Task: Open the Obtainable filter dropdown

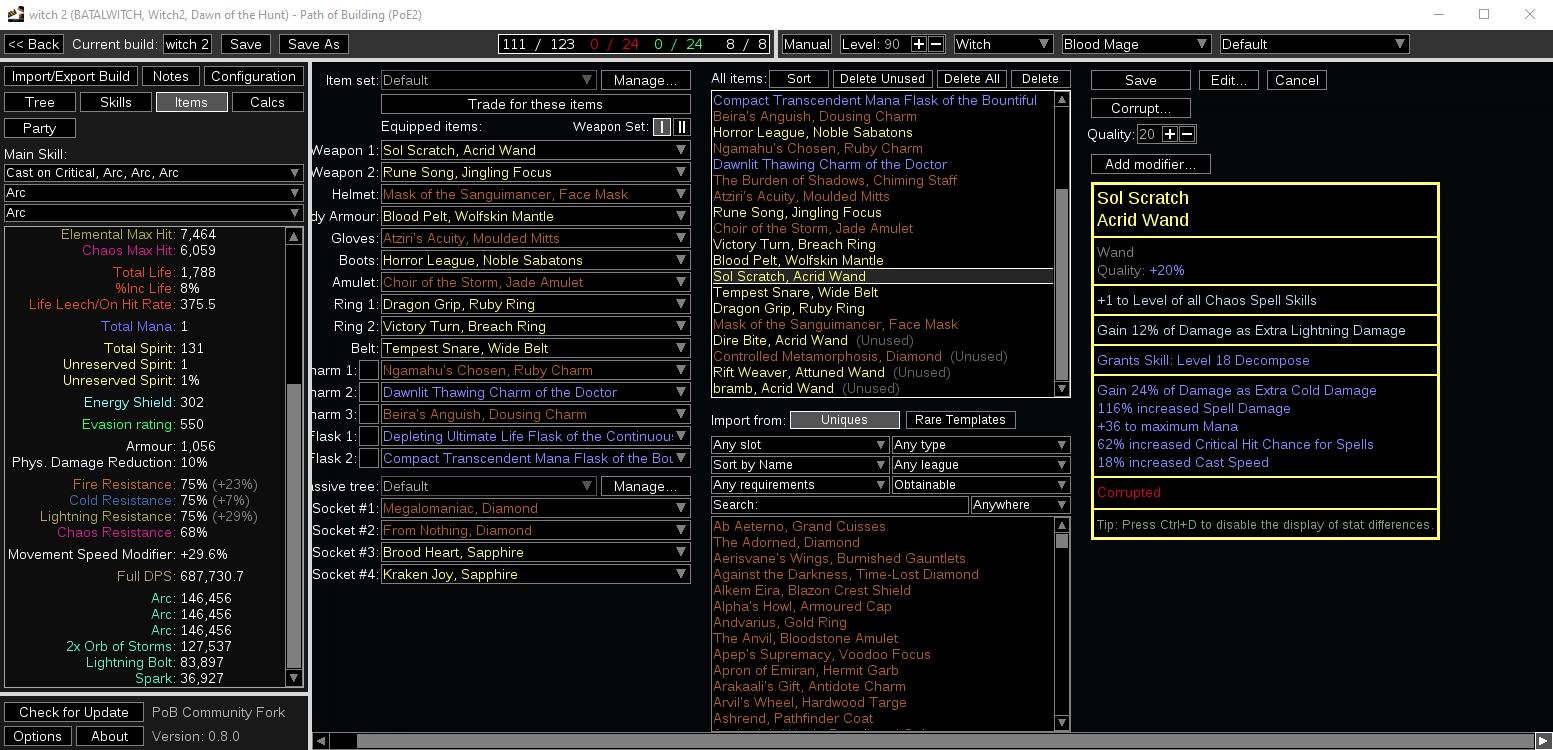Action: coord(981,485)
